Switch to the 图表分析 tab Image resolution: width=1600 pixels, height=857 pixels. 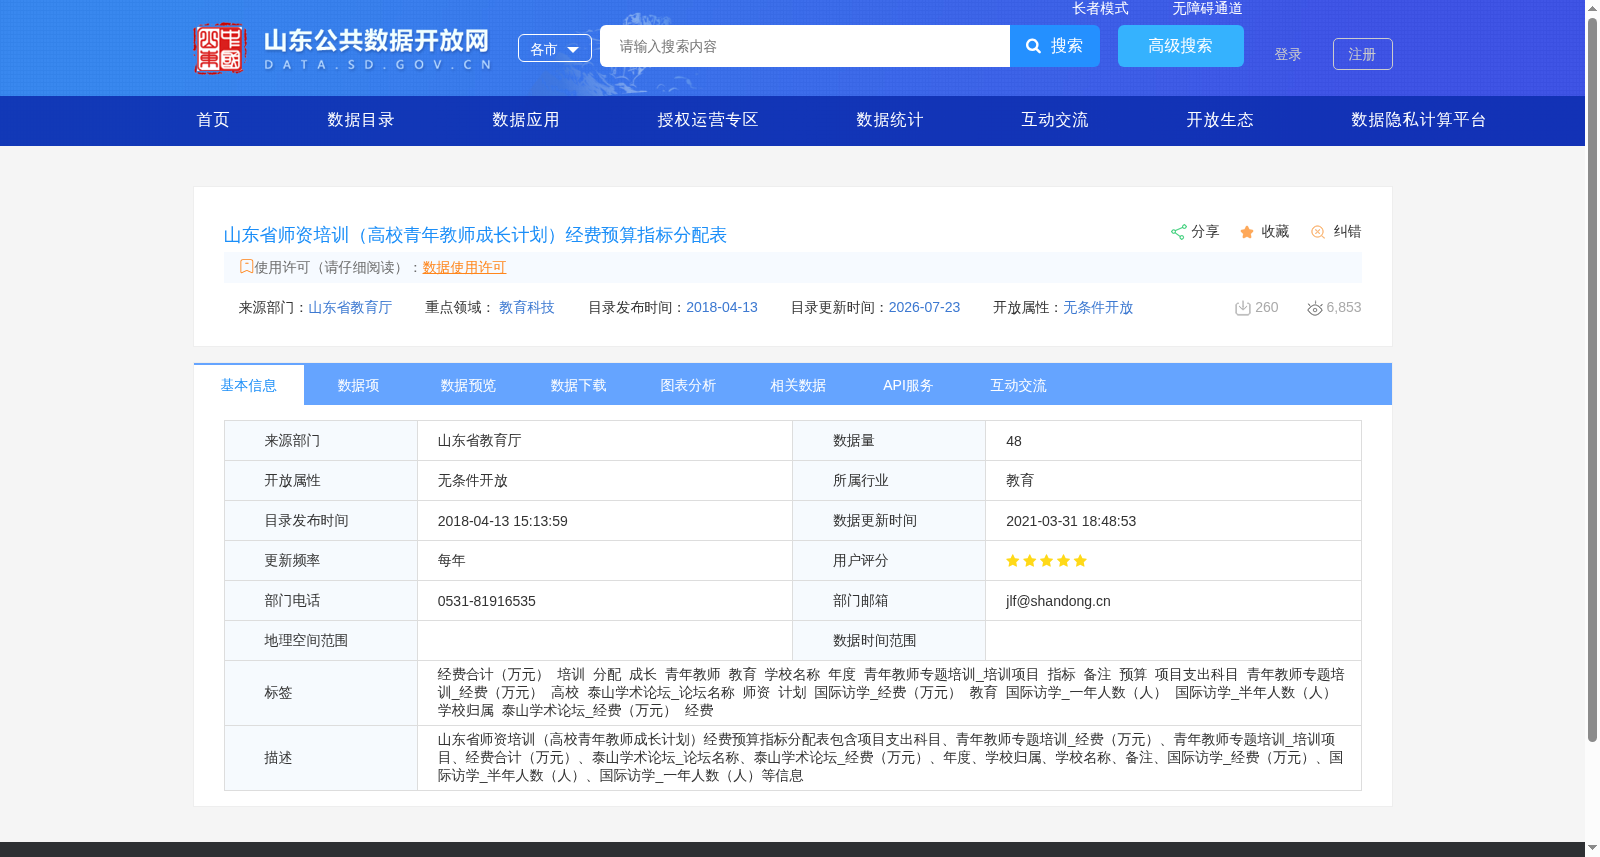point(689,385)
